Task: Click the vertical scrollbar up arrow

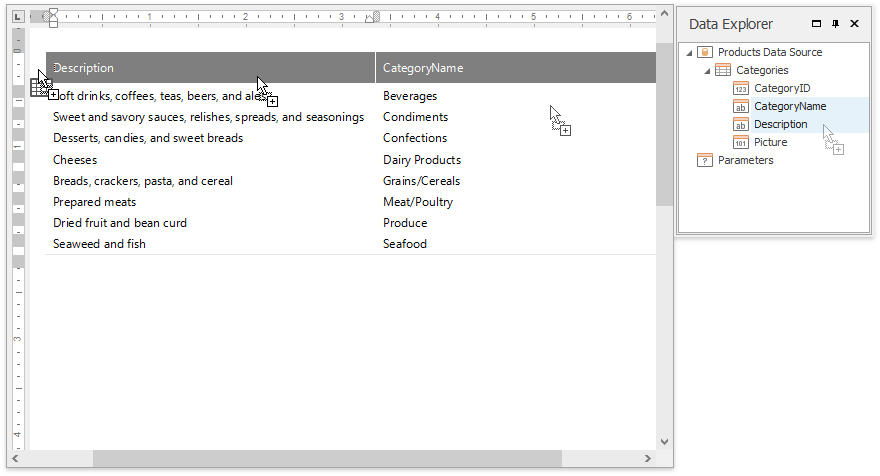Action: 664,13
